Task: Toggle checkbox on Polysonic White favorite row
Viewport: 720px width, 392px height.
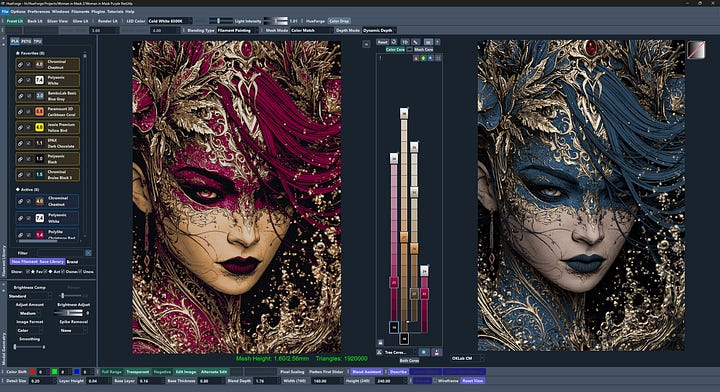Action: 28,80
